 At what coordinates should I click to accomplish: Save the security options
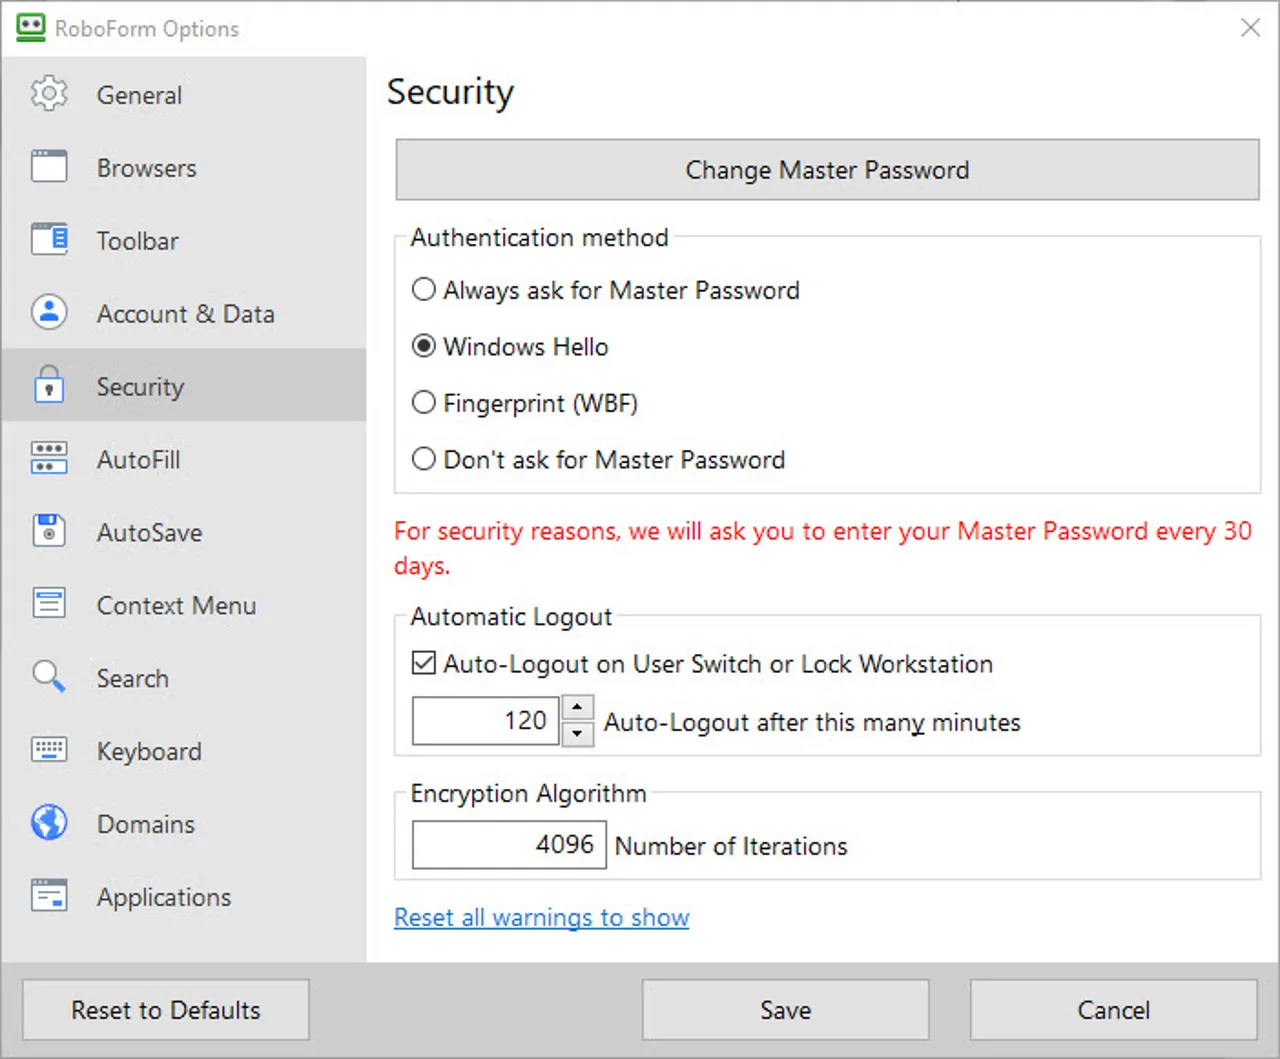coord(785,1010)
